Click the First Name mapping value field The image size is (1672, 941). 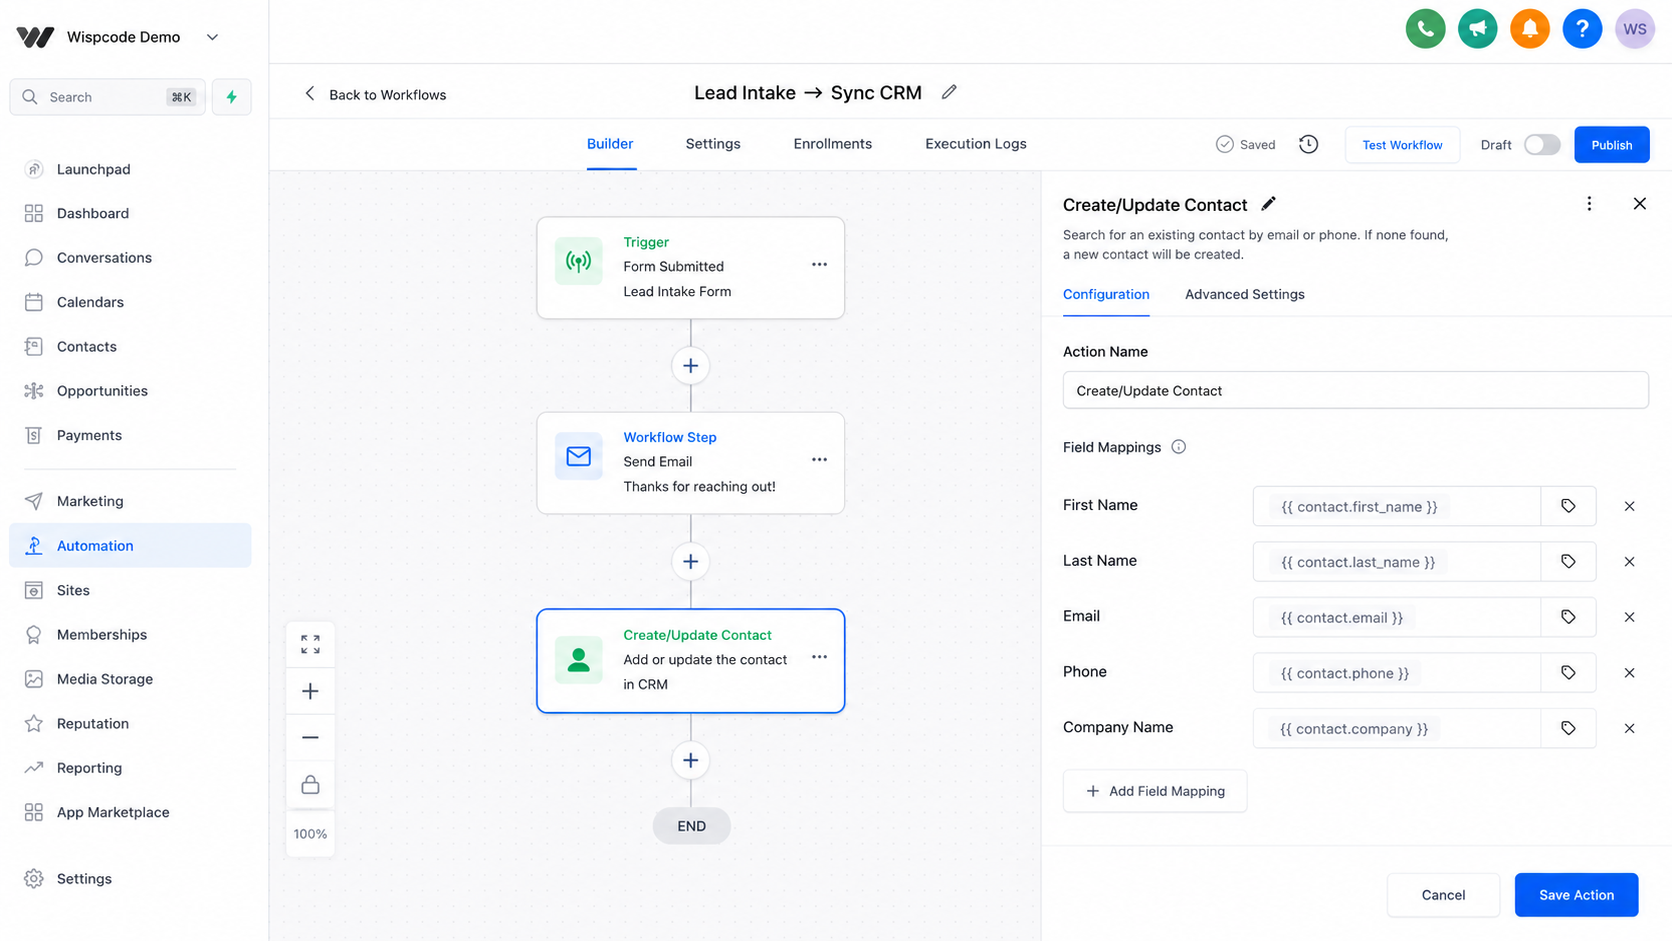click(x=1396, y=506)
